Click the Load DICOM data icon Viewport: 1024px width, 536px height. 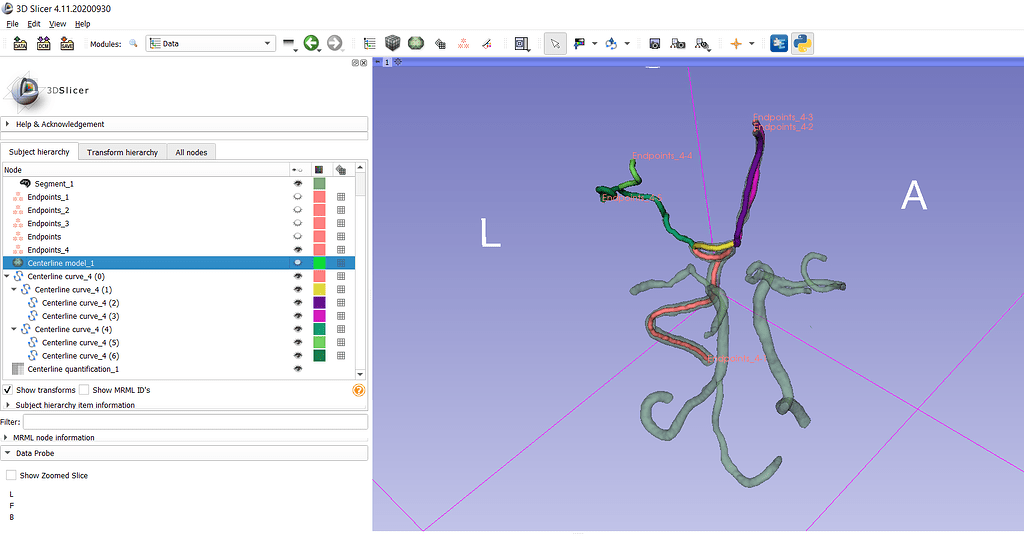44,44
